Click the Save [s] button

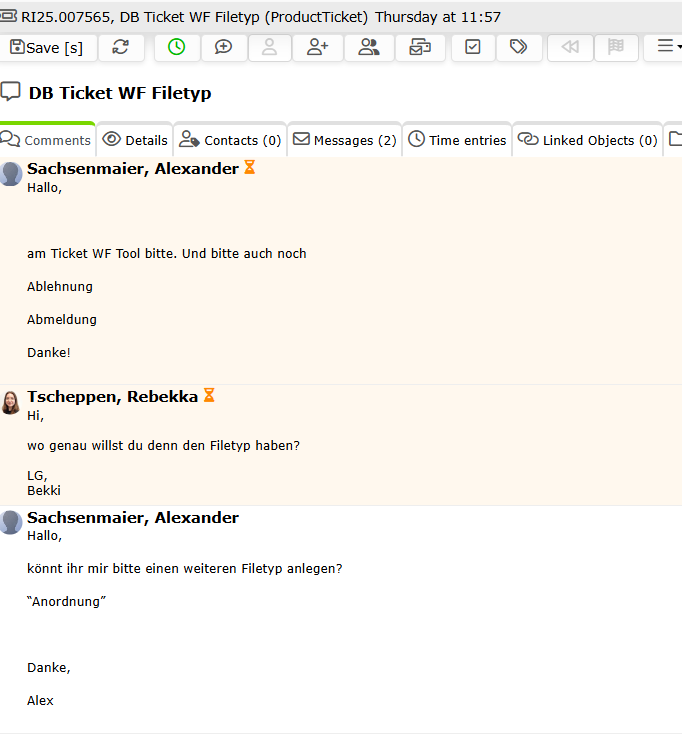pos(48,47)
